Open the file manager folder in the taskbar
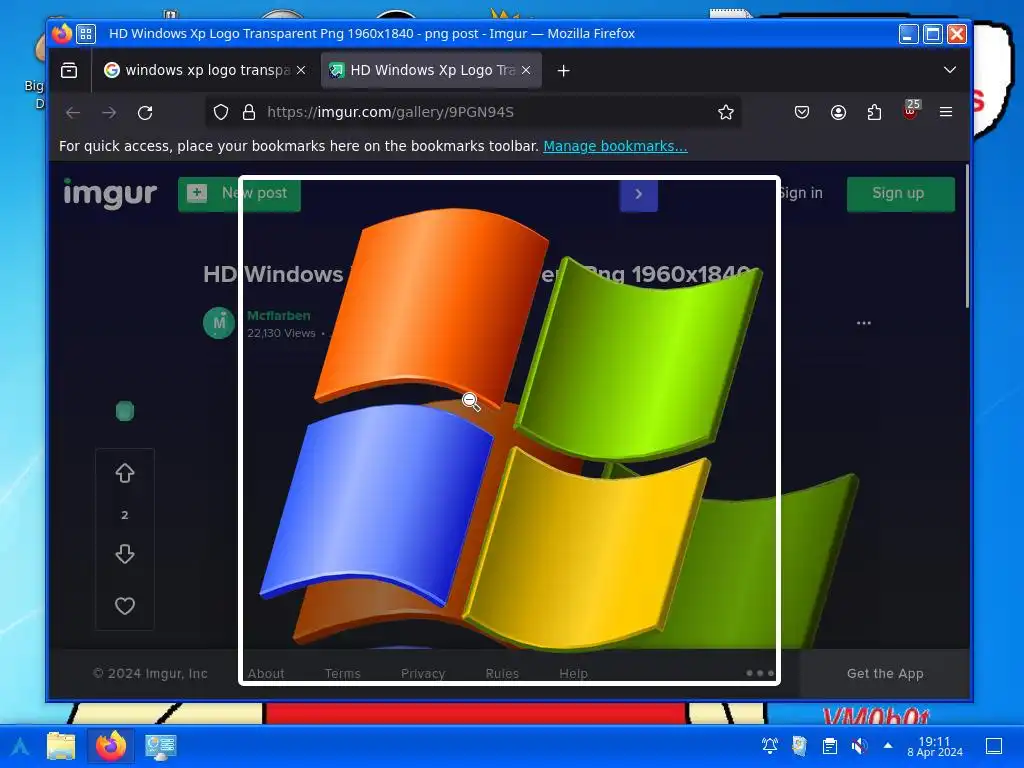The height and width of the screenshot is (768, 1024). (61, 746)
